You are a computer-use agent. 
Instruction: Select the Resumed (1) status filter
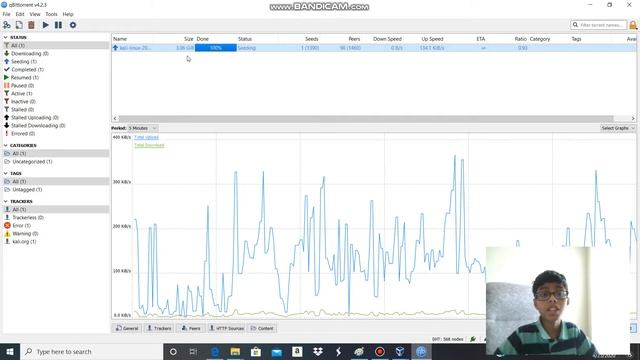click(24, 78)
